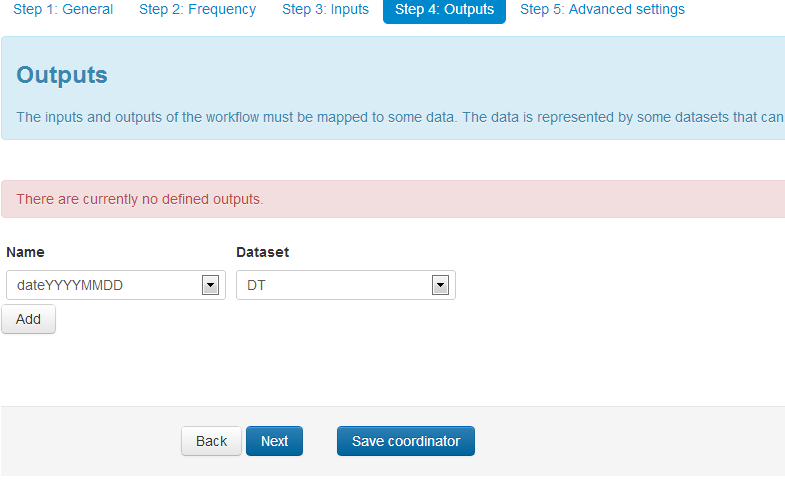
Task: Open Step 5: Advanced settings tab
Action: pyautogui.click(x=602, y=10)
